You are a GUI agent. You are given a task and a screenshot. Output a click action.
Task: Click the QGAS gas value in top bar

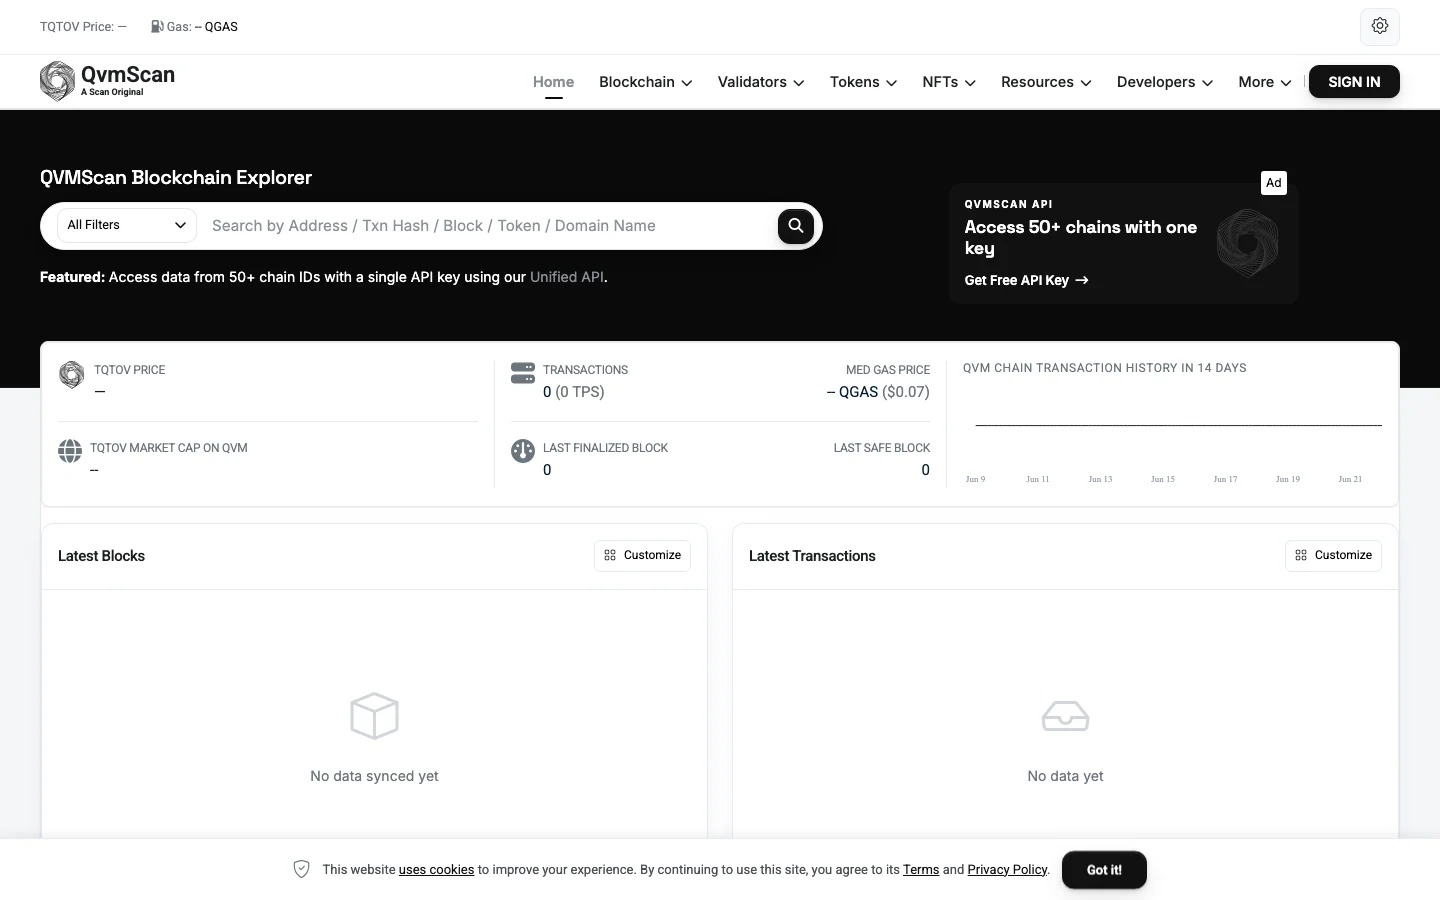pos(216,27)
